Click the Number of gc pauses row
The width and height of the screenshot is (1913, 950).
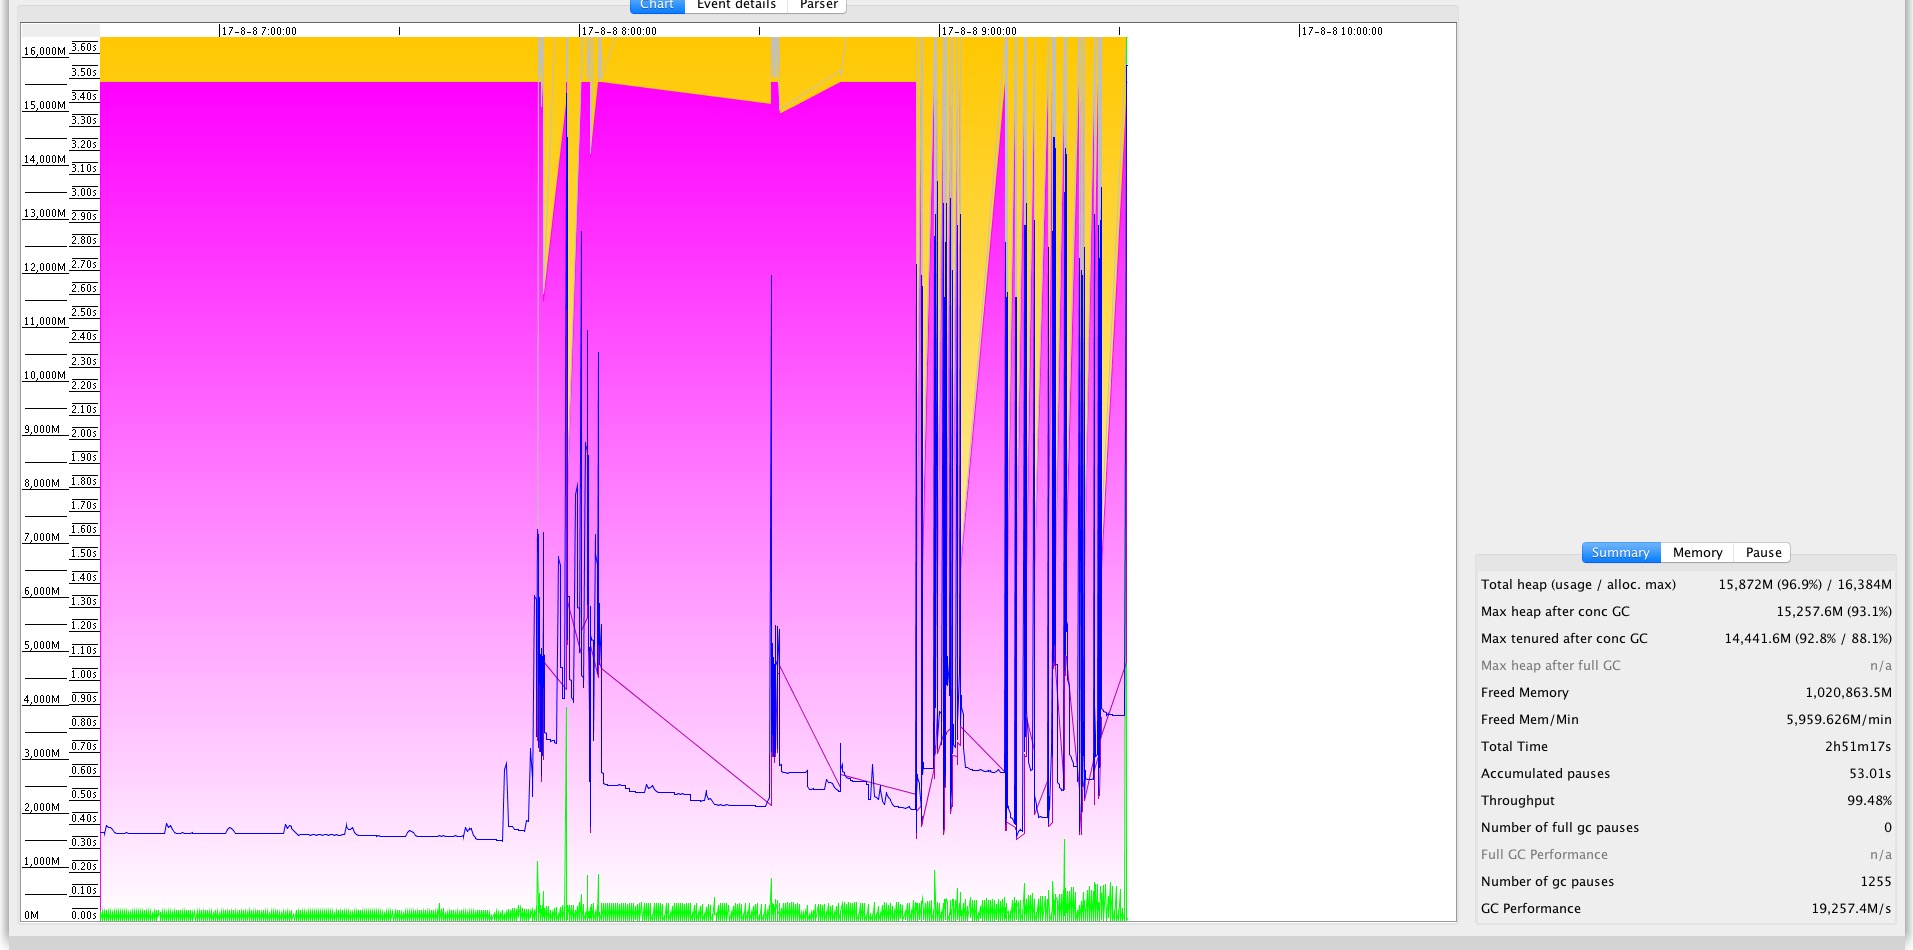[x=1686, y=882]
